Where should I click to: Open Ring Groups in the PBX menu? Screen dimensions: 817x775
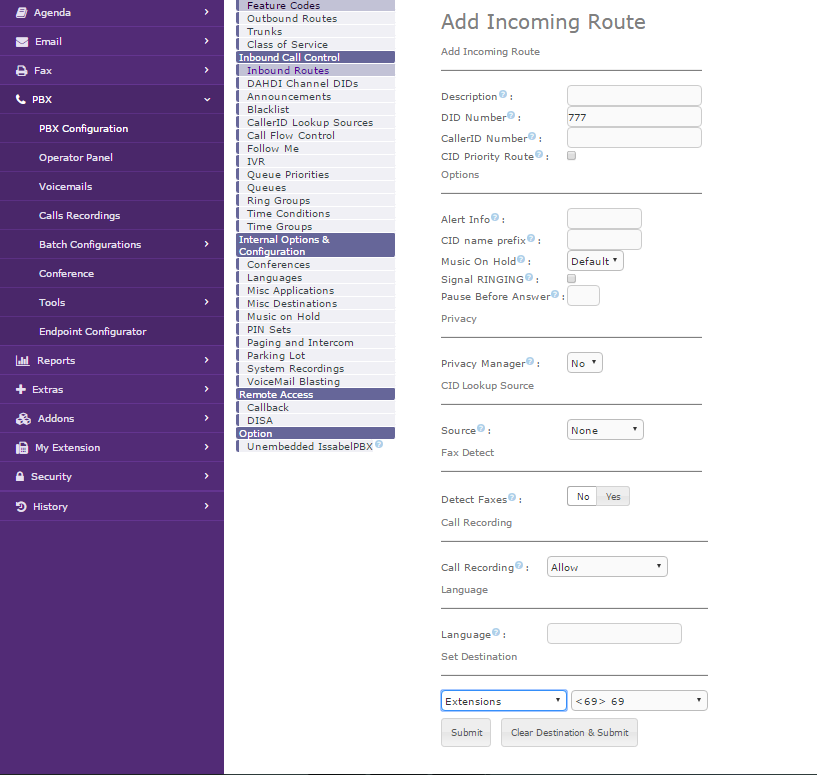278,201
